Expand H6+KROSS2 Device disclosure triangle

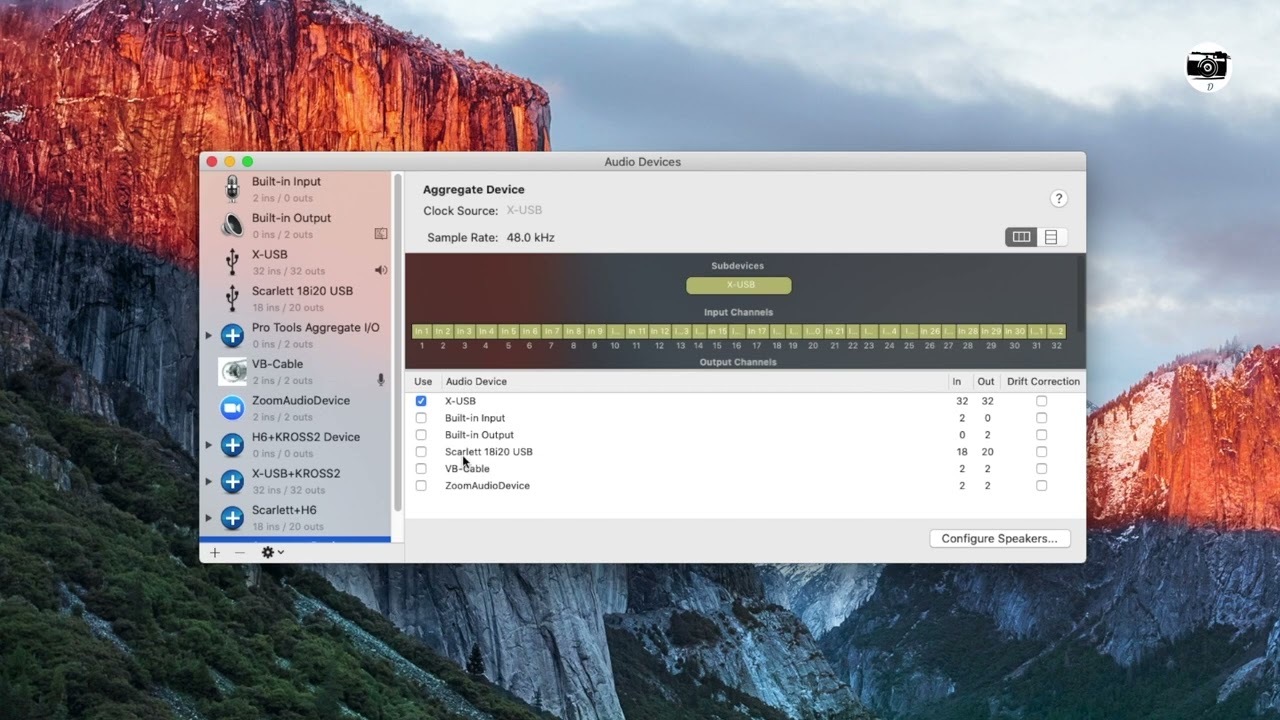[x=208, y=444]
